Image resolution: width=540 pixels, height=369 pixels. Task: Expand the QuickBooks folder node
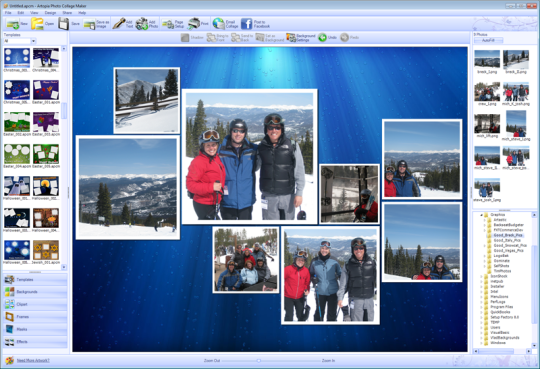click(481, 312)
